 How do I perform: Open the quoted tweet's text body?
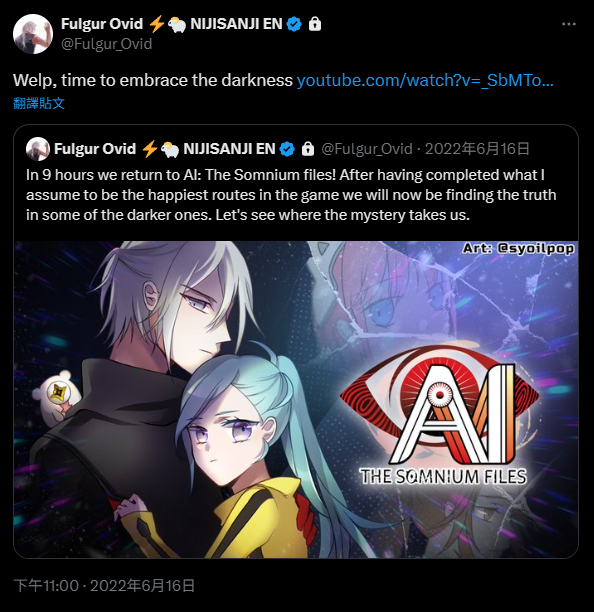pyautogui.click(x=291, y=195)
